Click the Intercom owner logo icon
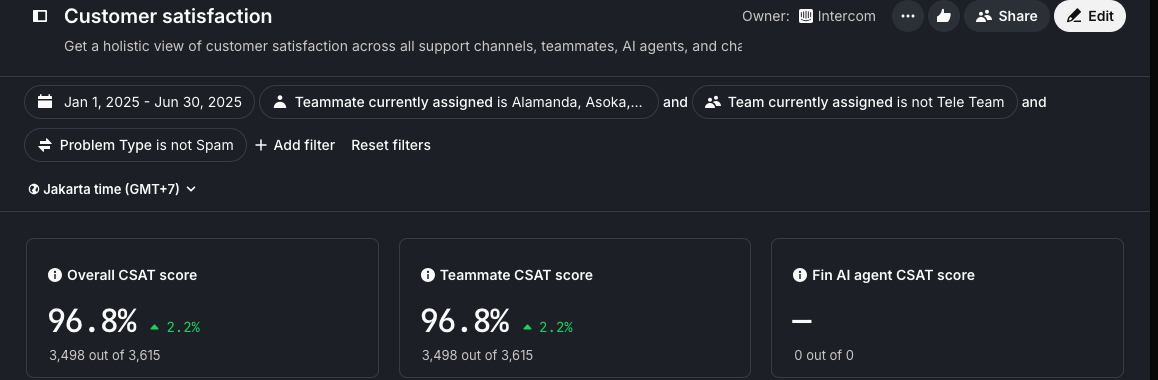 click(x=806, y=16)
